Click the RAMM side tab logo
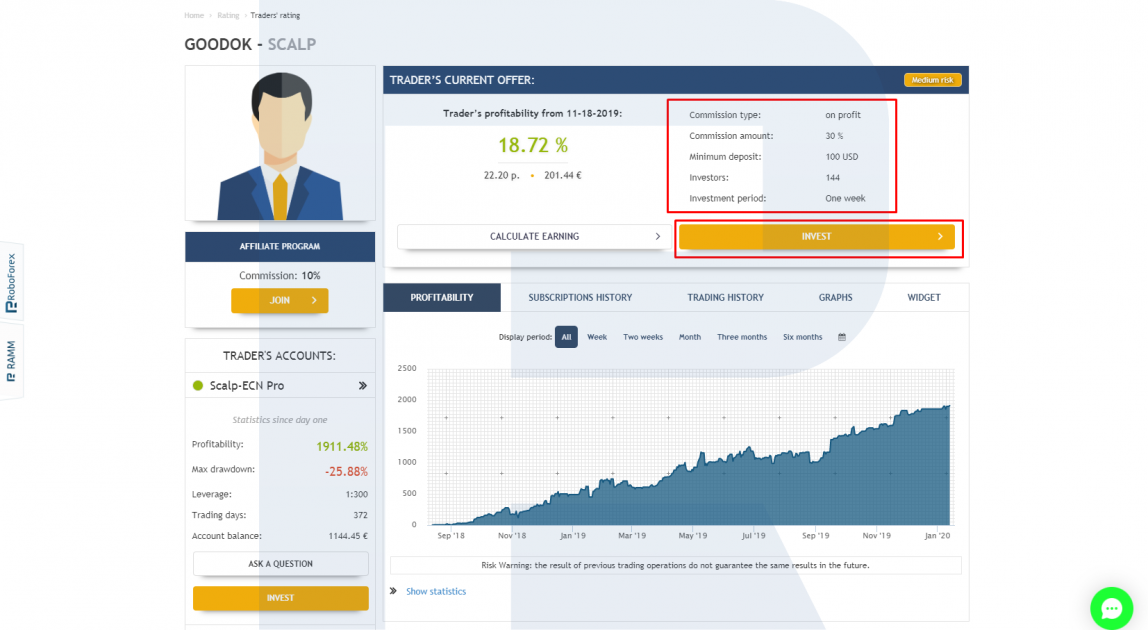The width and height of the screenshot is (1148, 630). pos(11,361)
